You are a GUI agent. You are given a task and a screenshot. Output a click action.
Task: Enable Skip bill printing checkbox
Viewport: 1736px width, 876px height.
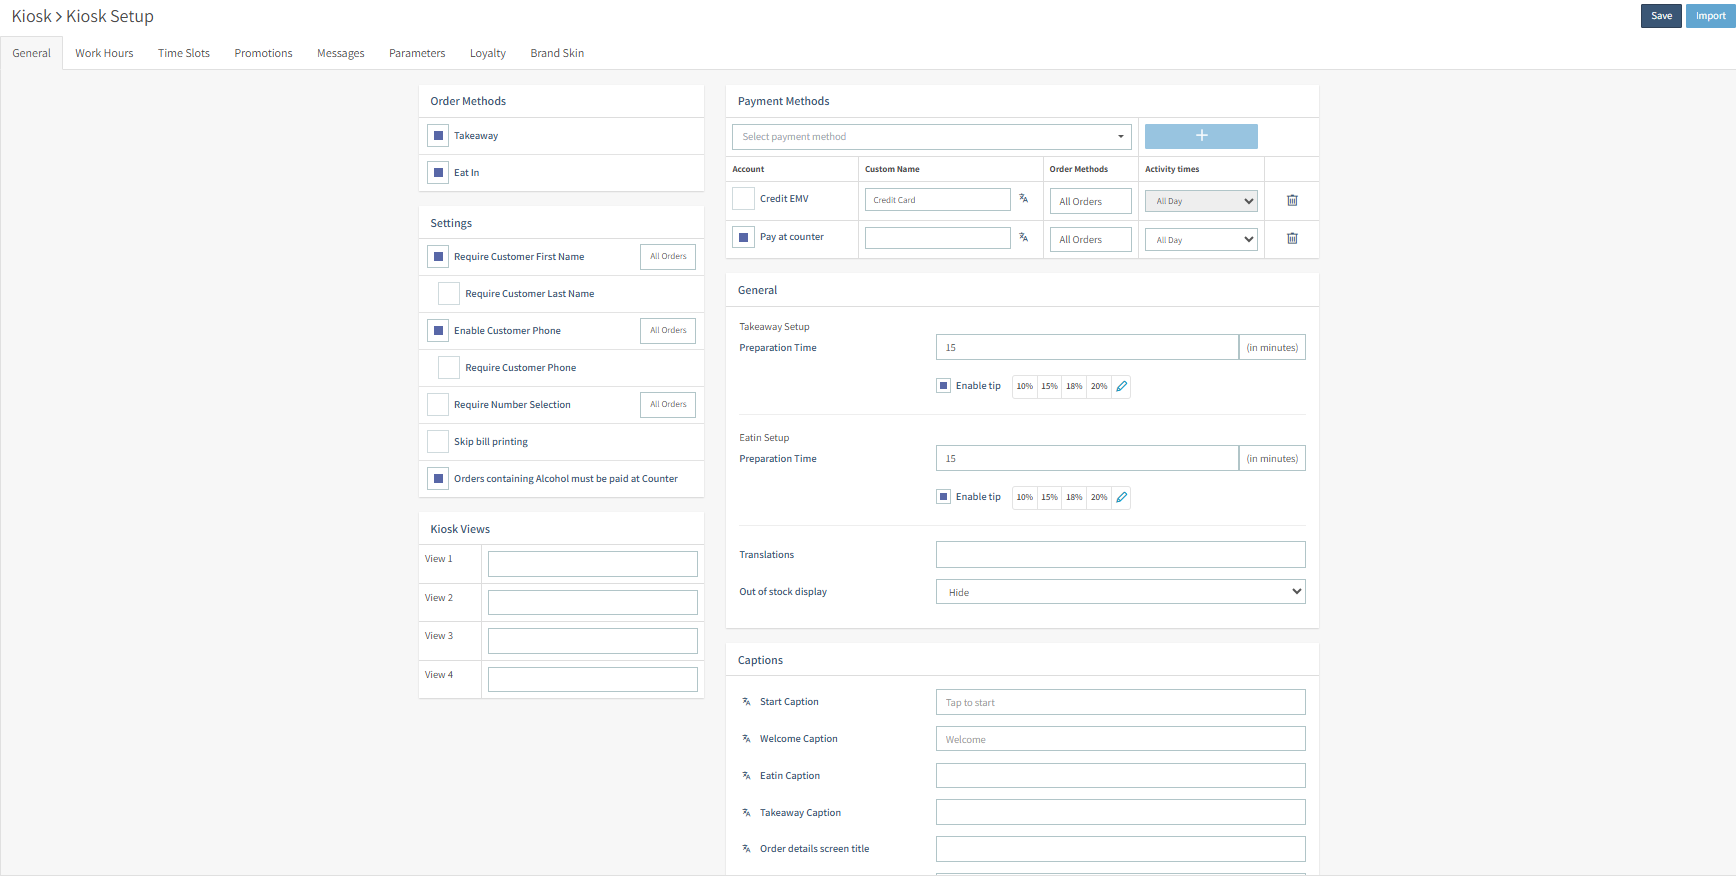tap(438, 442)
